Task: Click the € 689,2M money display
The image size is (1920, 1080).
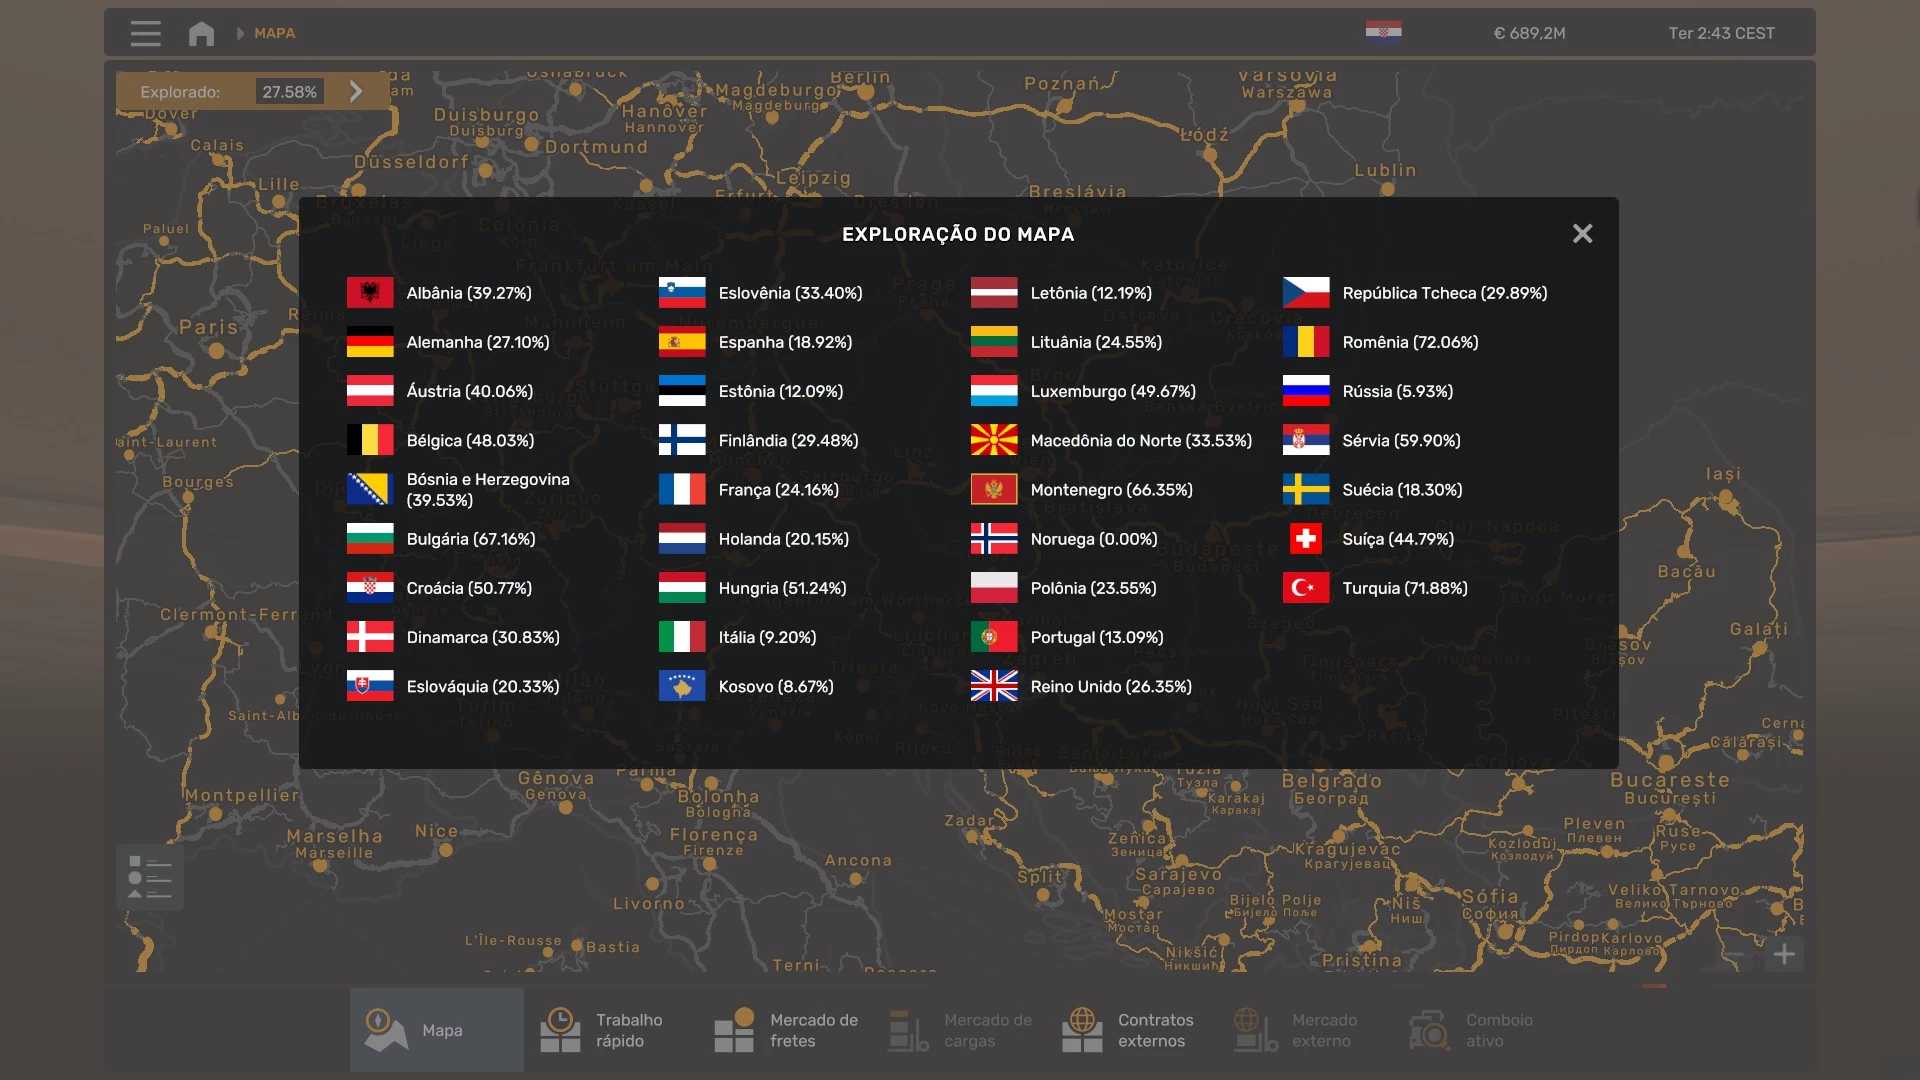Action: [1529, 33]
